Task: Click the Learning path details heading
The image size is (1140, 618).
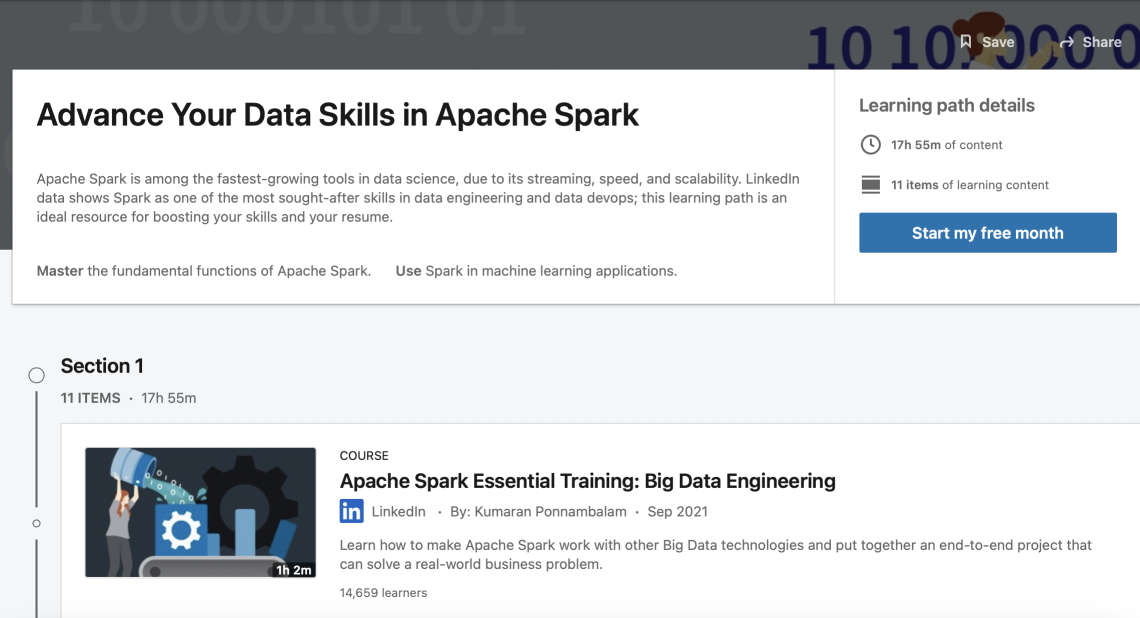Action: [946, 105]
